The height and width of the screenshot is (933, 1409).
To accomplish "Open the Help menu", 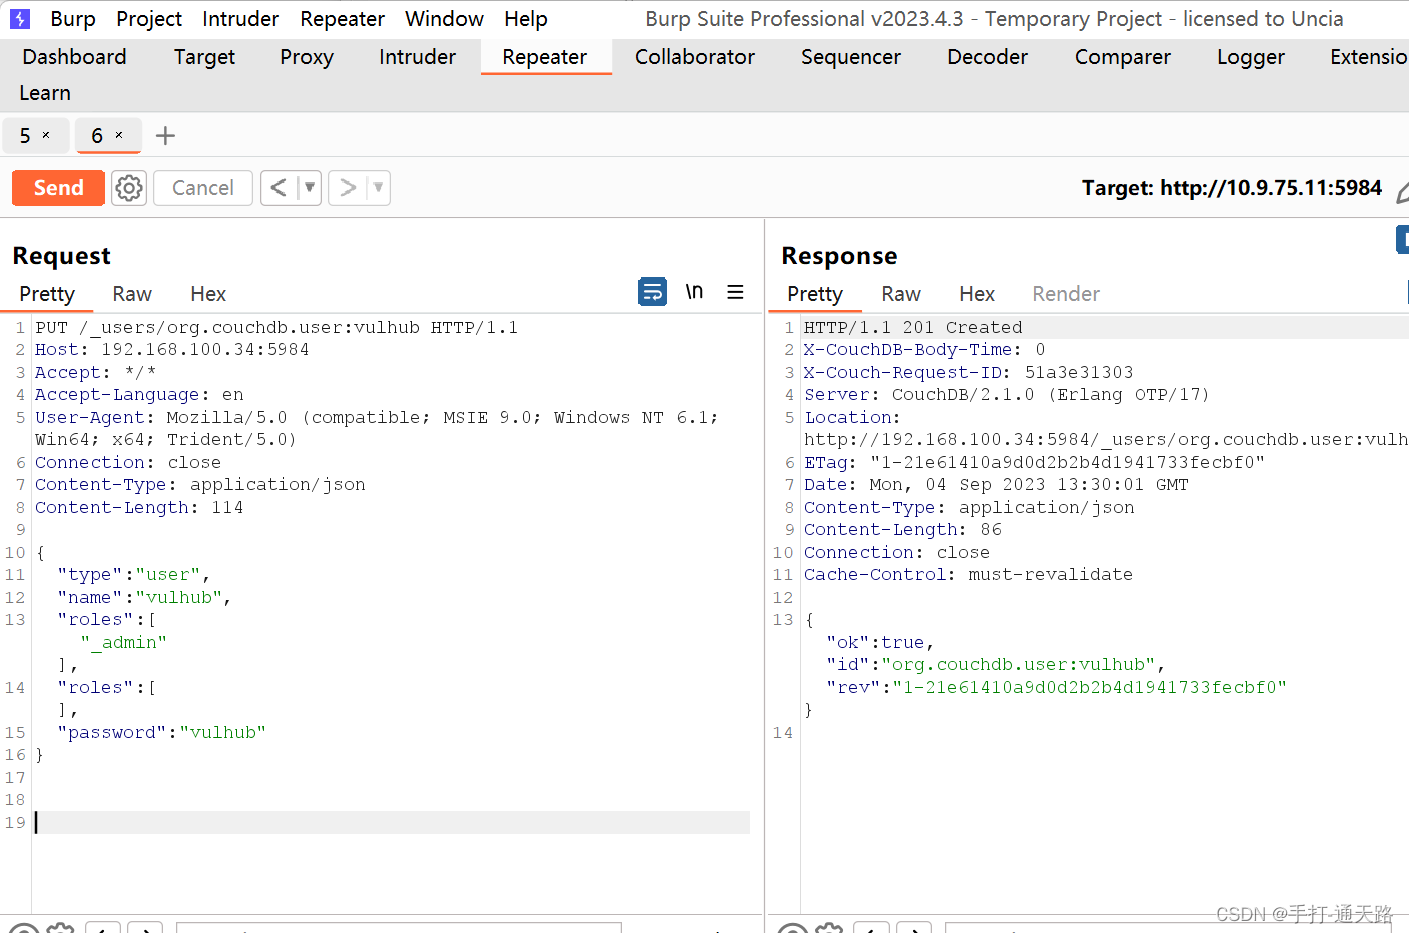I will [x=525, y=19].
